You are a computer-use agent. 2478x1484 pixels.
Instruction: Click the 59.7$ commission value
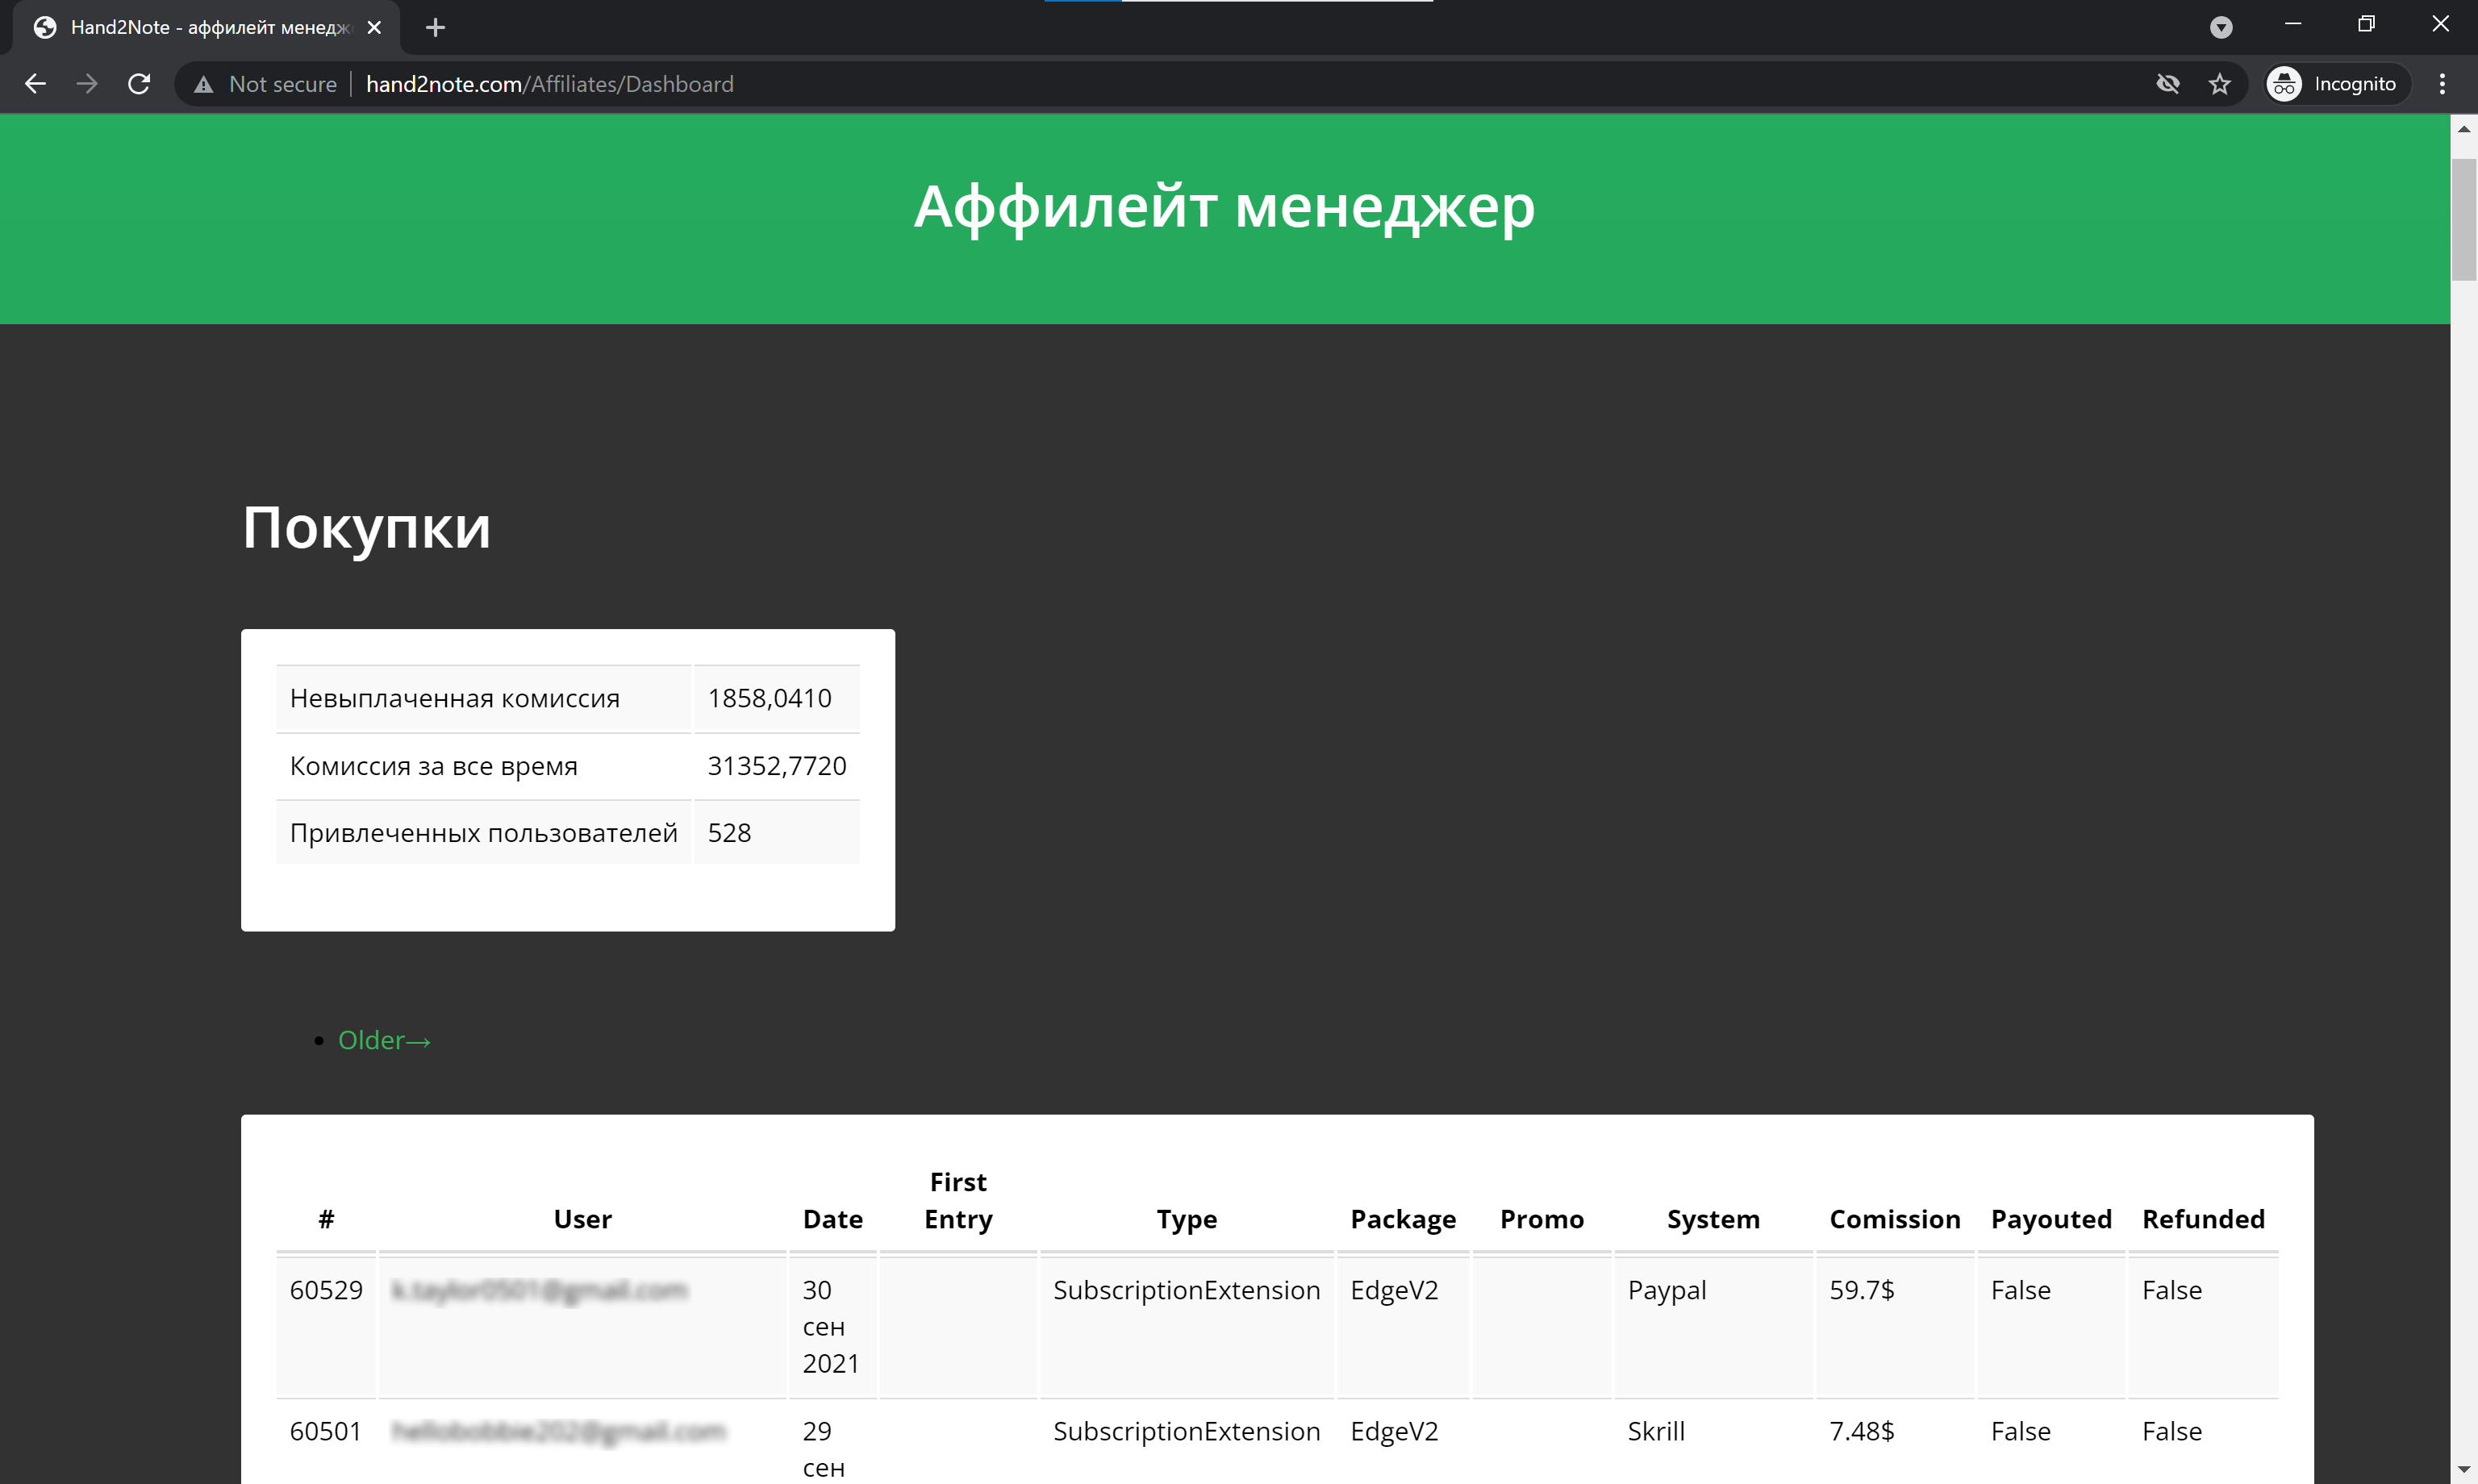pos(1861,1290)
